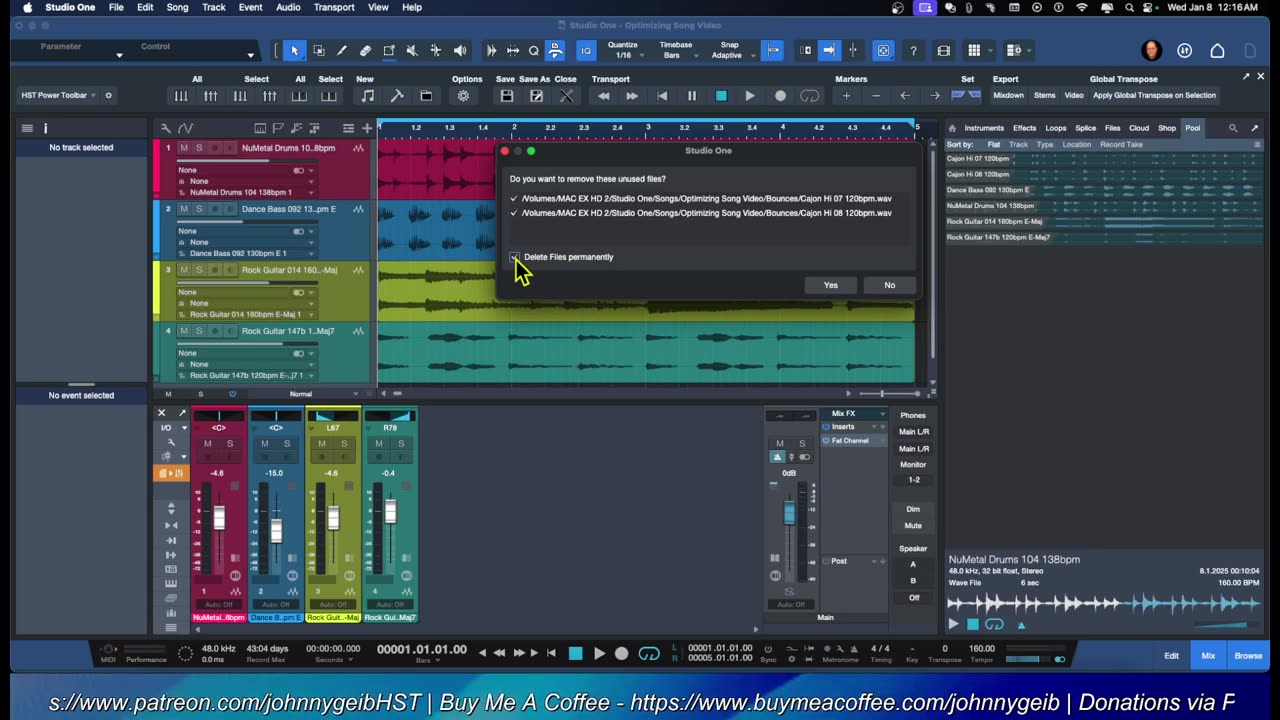The height and width of the screenshot is (720, 1280).
Task: Toggle checkbox for Cajon Hi 07 file
Action: pyautogui.click(x=513, y=198)
